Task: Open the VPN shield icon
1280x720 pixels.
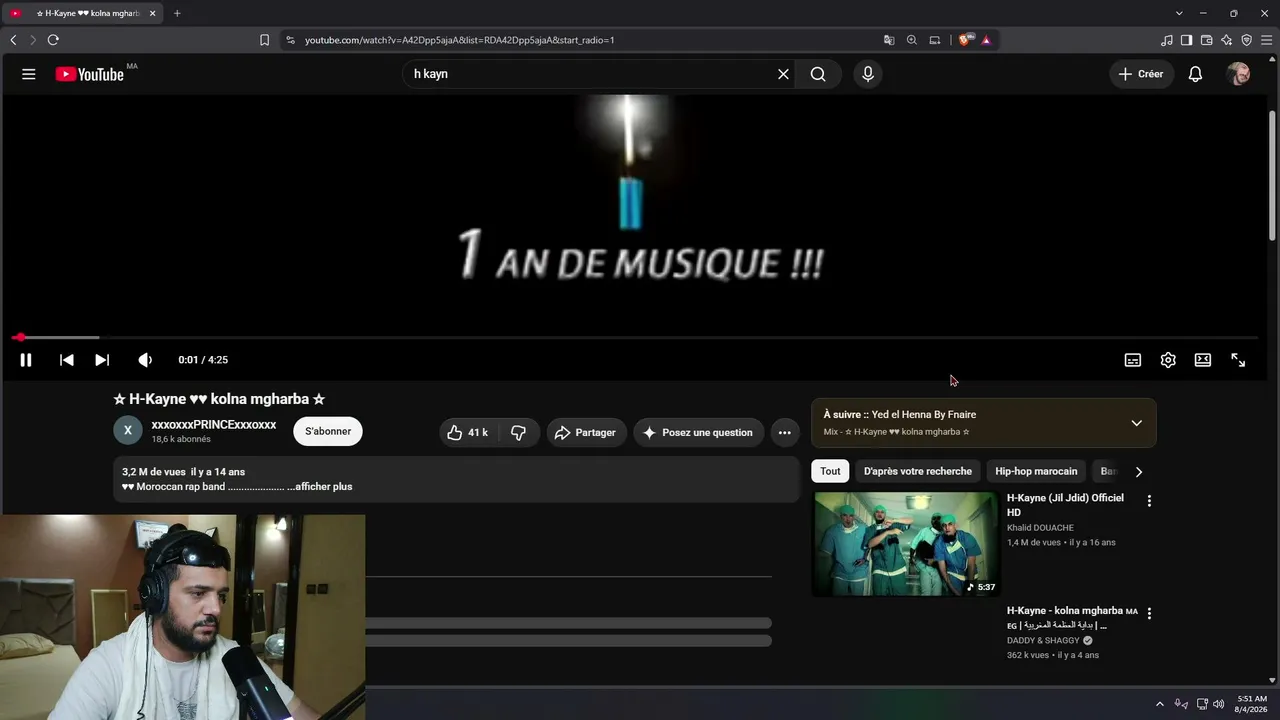Action: tap(1247, 40)
